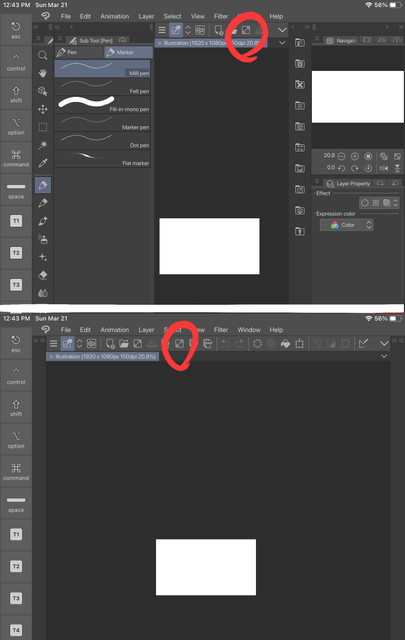
Task: Click Clear sparkle-circle icon in lower command bar
Action: tap(257, 344)
